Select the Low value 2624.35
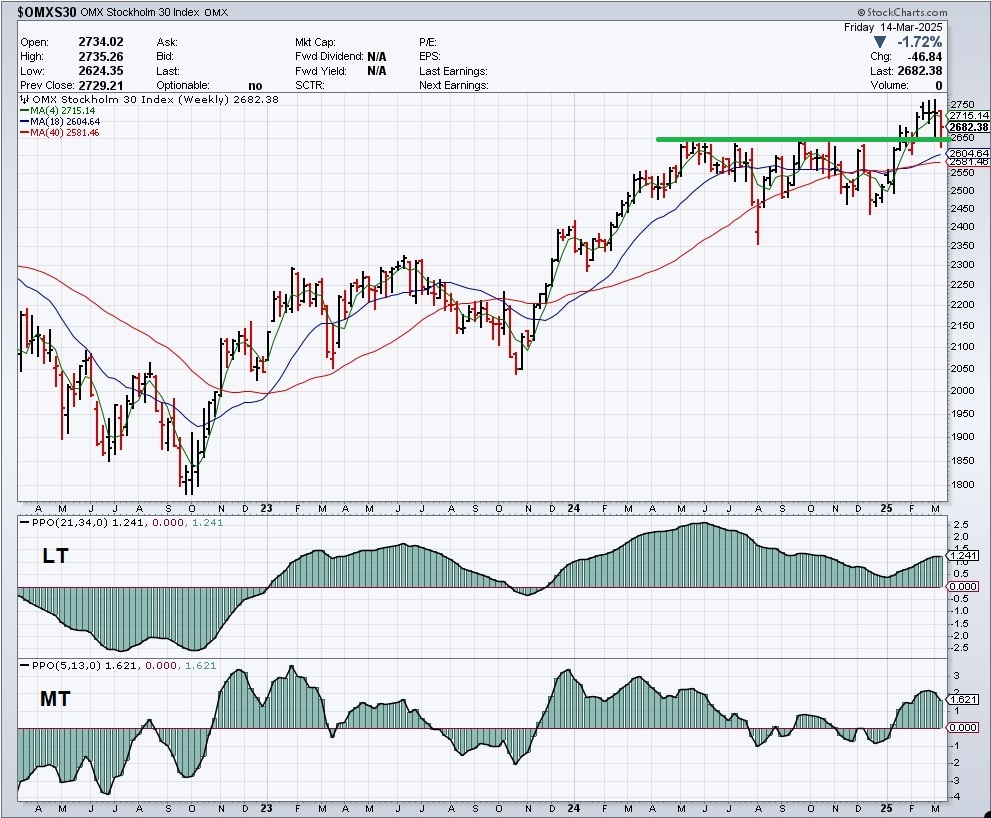This screenshot has width=991, height=818. click(x=100, y=71)
